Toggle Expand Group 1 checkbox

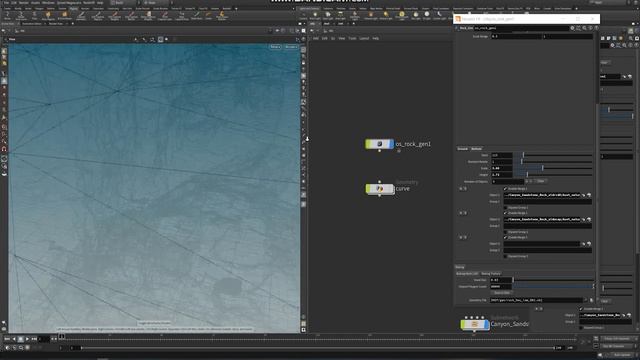point(505,207)
